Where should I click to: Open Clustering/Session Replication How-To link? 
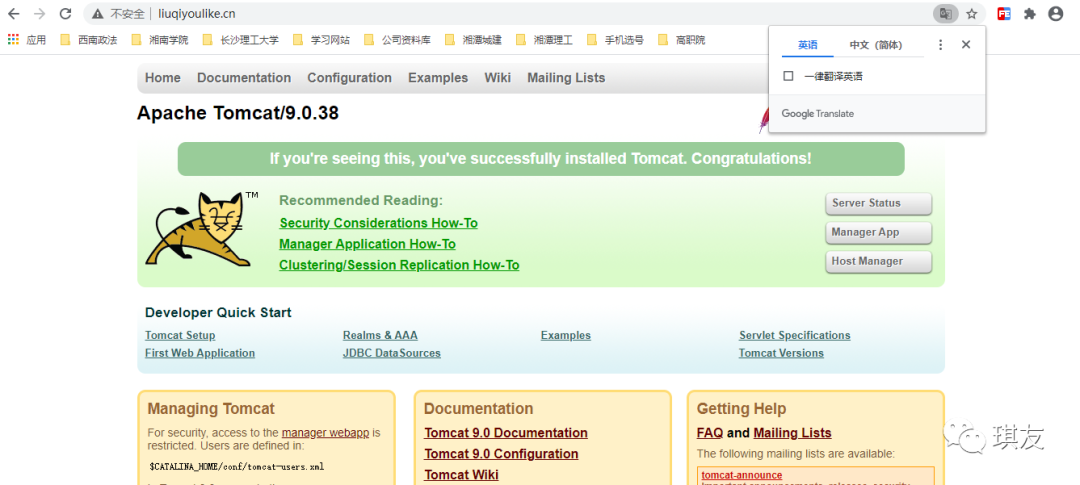[399, 265]
